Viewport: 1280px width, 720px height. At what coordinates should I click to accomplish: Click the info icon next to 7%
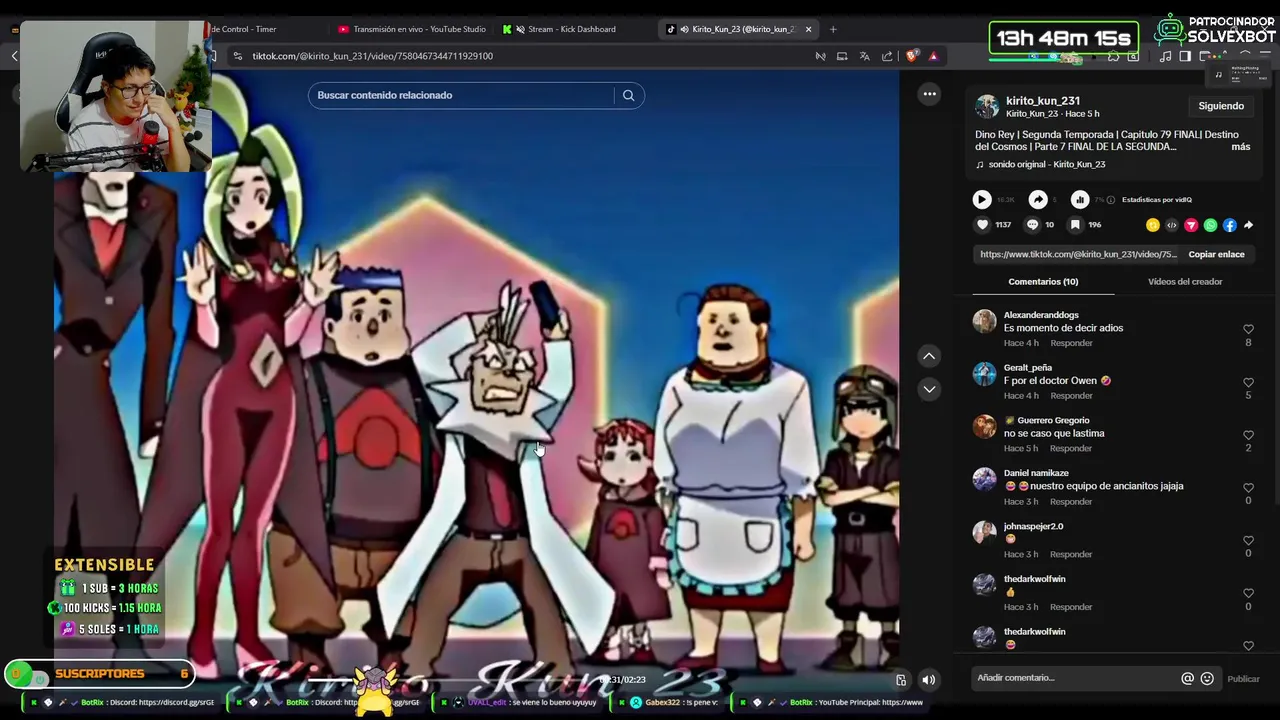(1111, 200)
